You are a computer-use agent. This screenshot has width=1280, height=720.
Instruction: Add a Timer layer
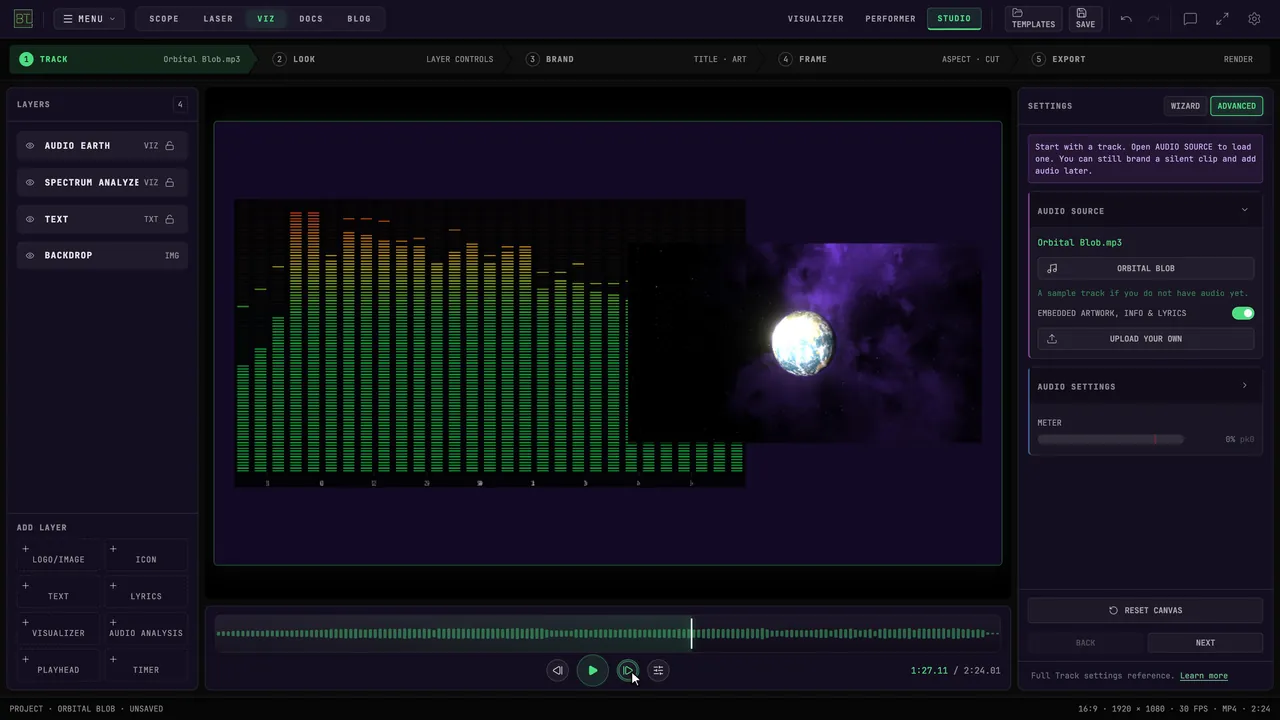(x=146, y=665)
